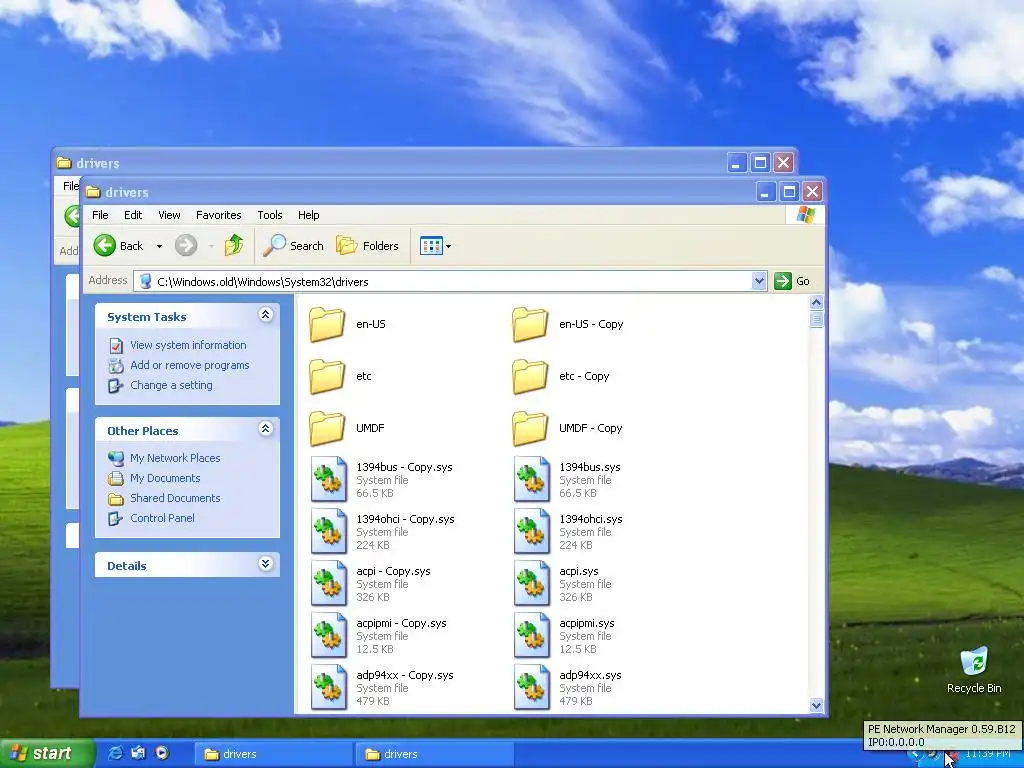Image resolution: width=1024 pixels, height=768 pixels.
Task: Open the Help menu
Action: (308, 215)
